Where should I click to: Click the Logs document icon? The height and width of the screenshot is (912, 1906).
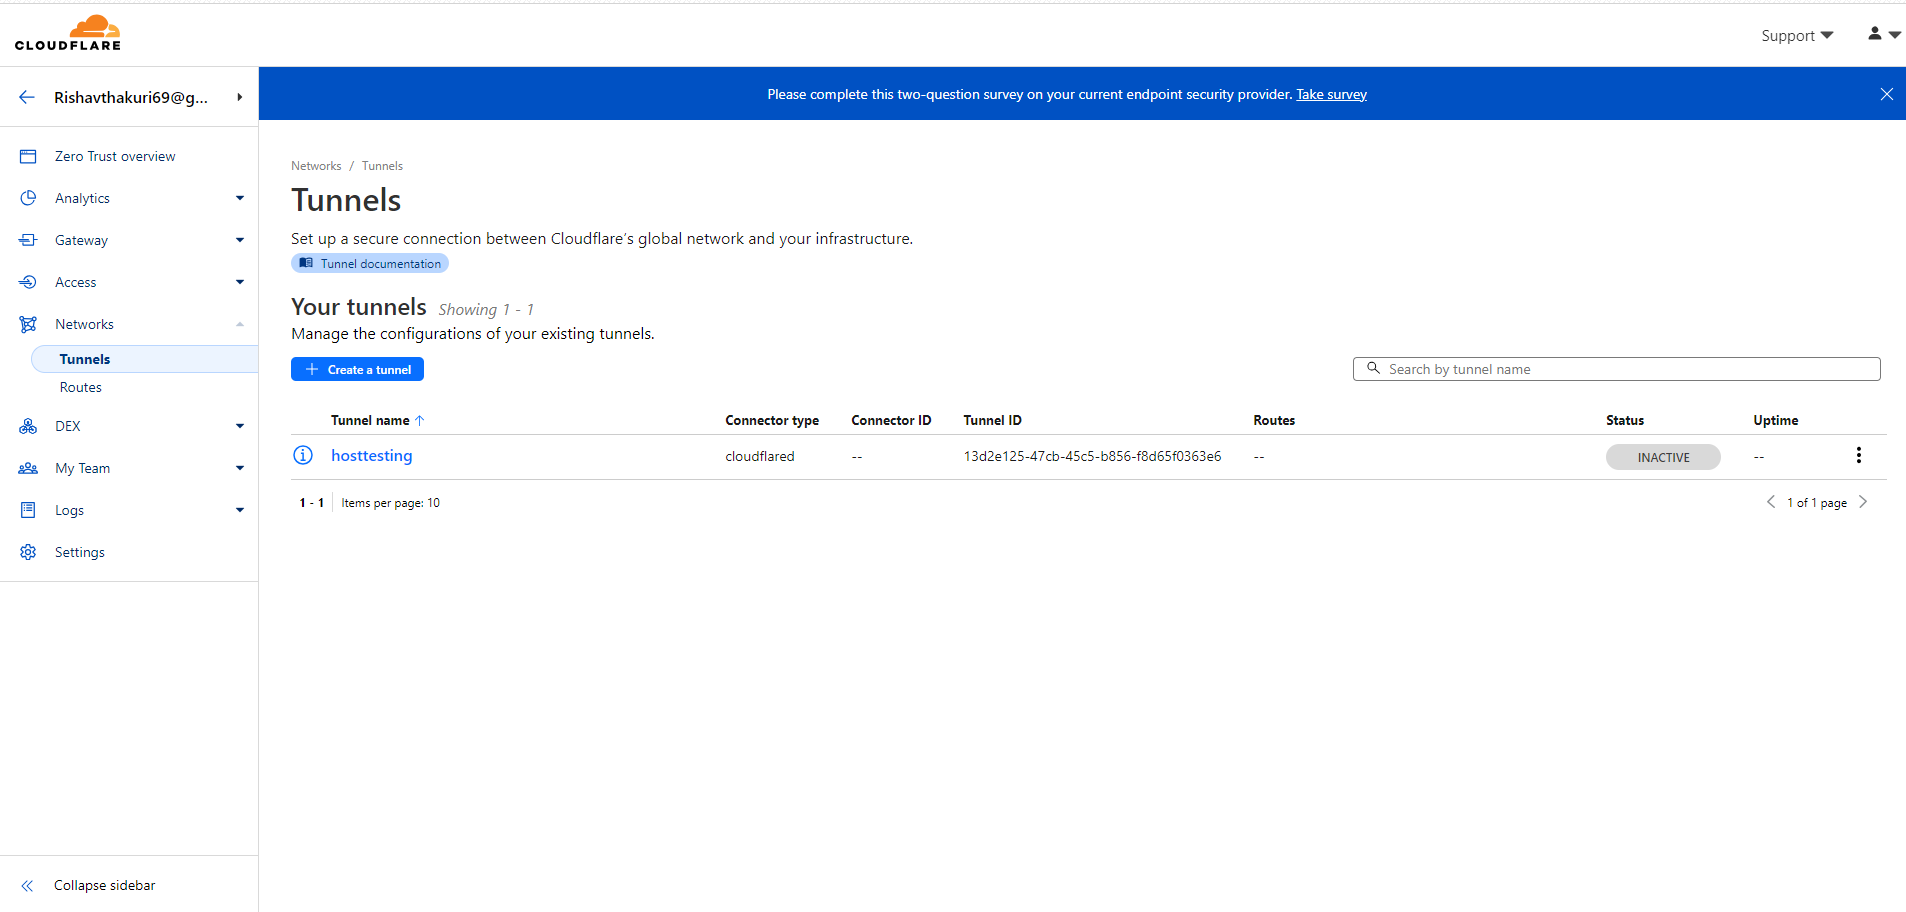[x=28, y=510]
